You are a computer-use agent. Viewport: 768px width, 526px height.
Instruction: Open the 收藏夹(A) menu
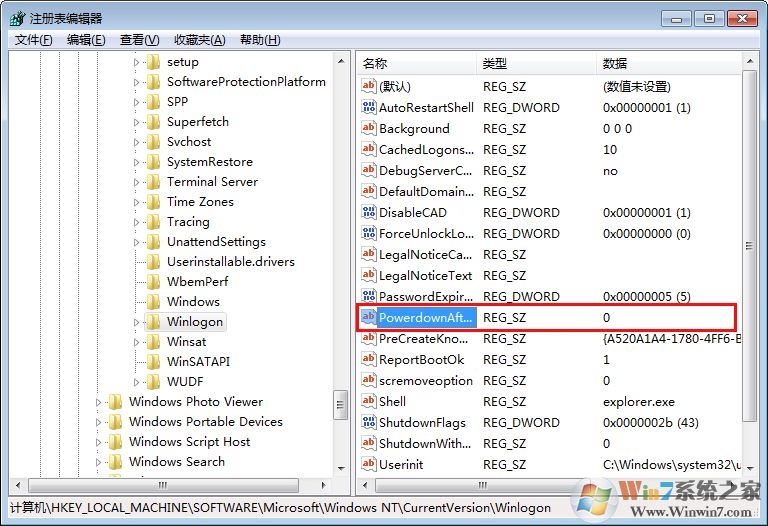[x=200, y=40]
